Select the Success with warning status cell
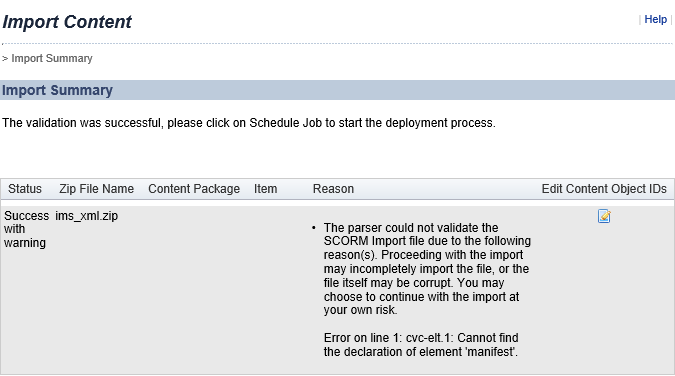675x376 pixels. point(26,229)
